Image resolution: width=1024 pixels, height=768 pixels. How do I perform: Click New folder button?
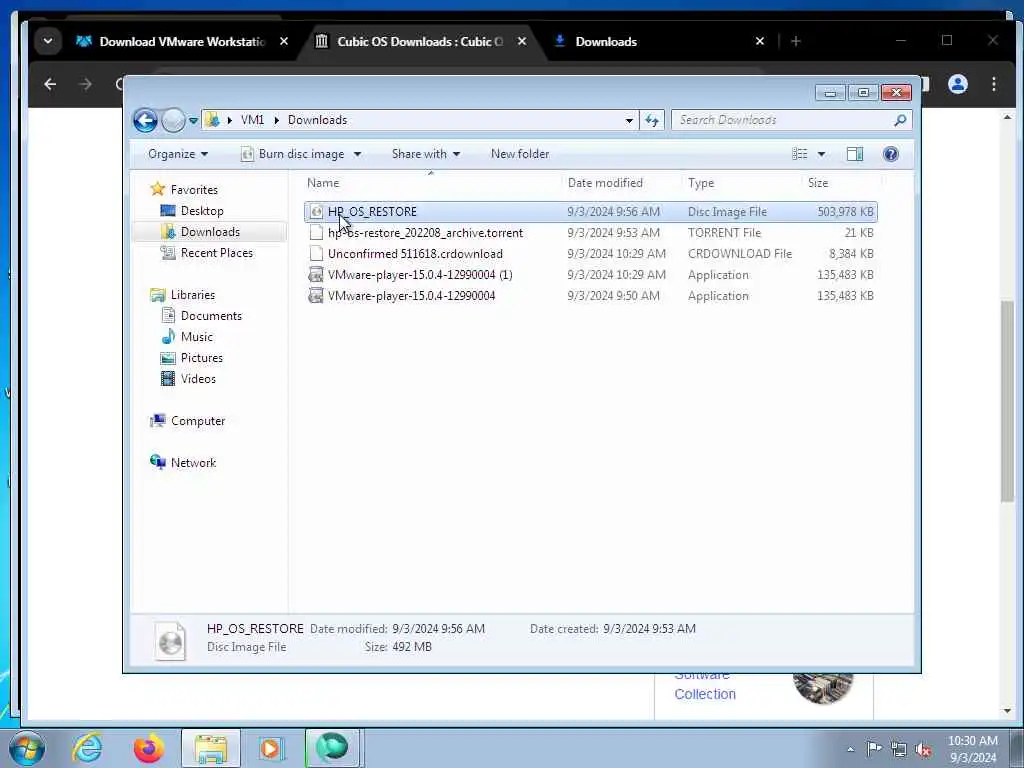pos(520,154)
